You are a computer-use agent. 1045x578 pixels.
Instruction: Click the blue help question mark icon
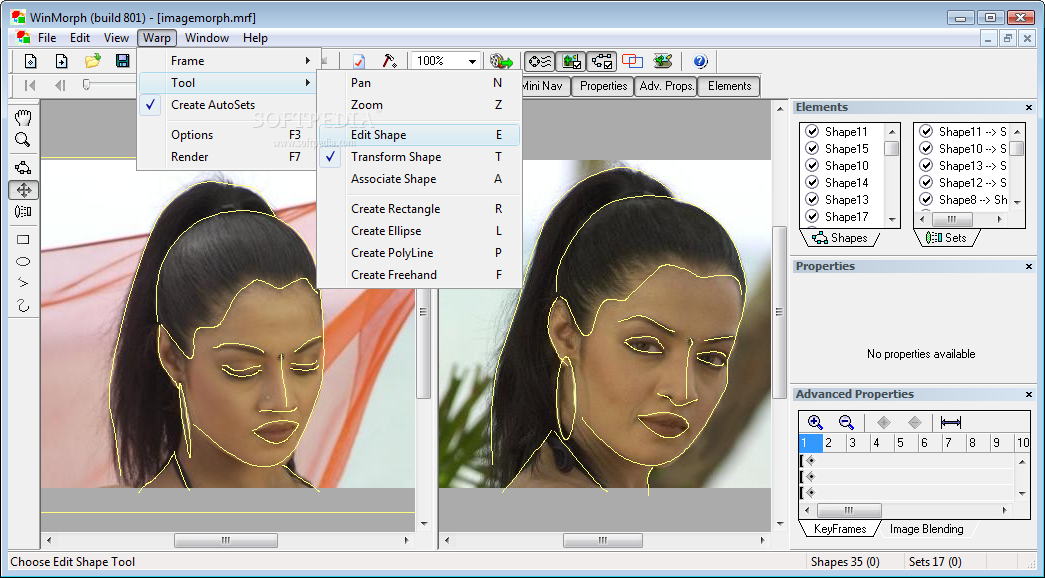click(700, 61)
